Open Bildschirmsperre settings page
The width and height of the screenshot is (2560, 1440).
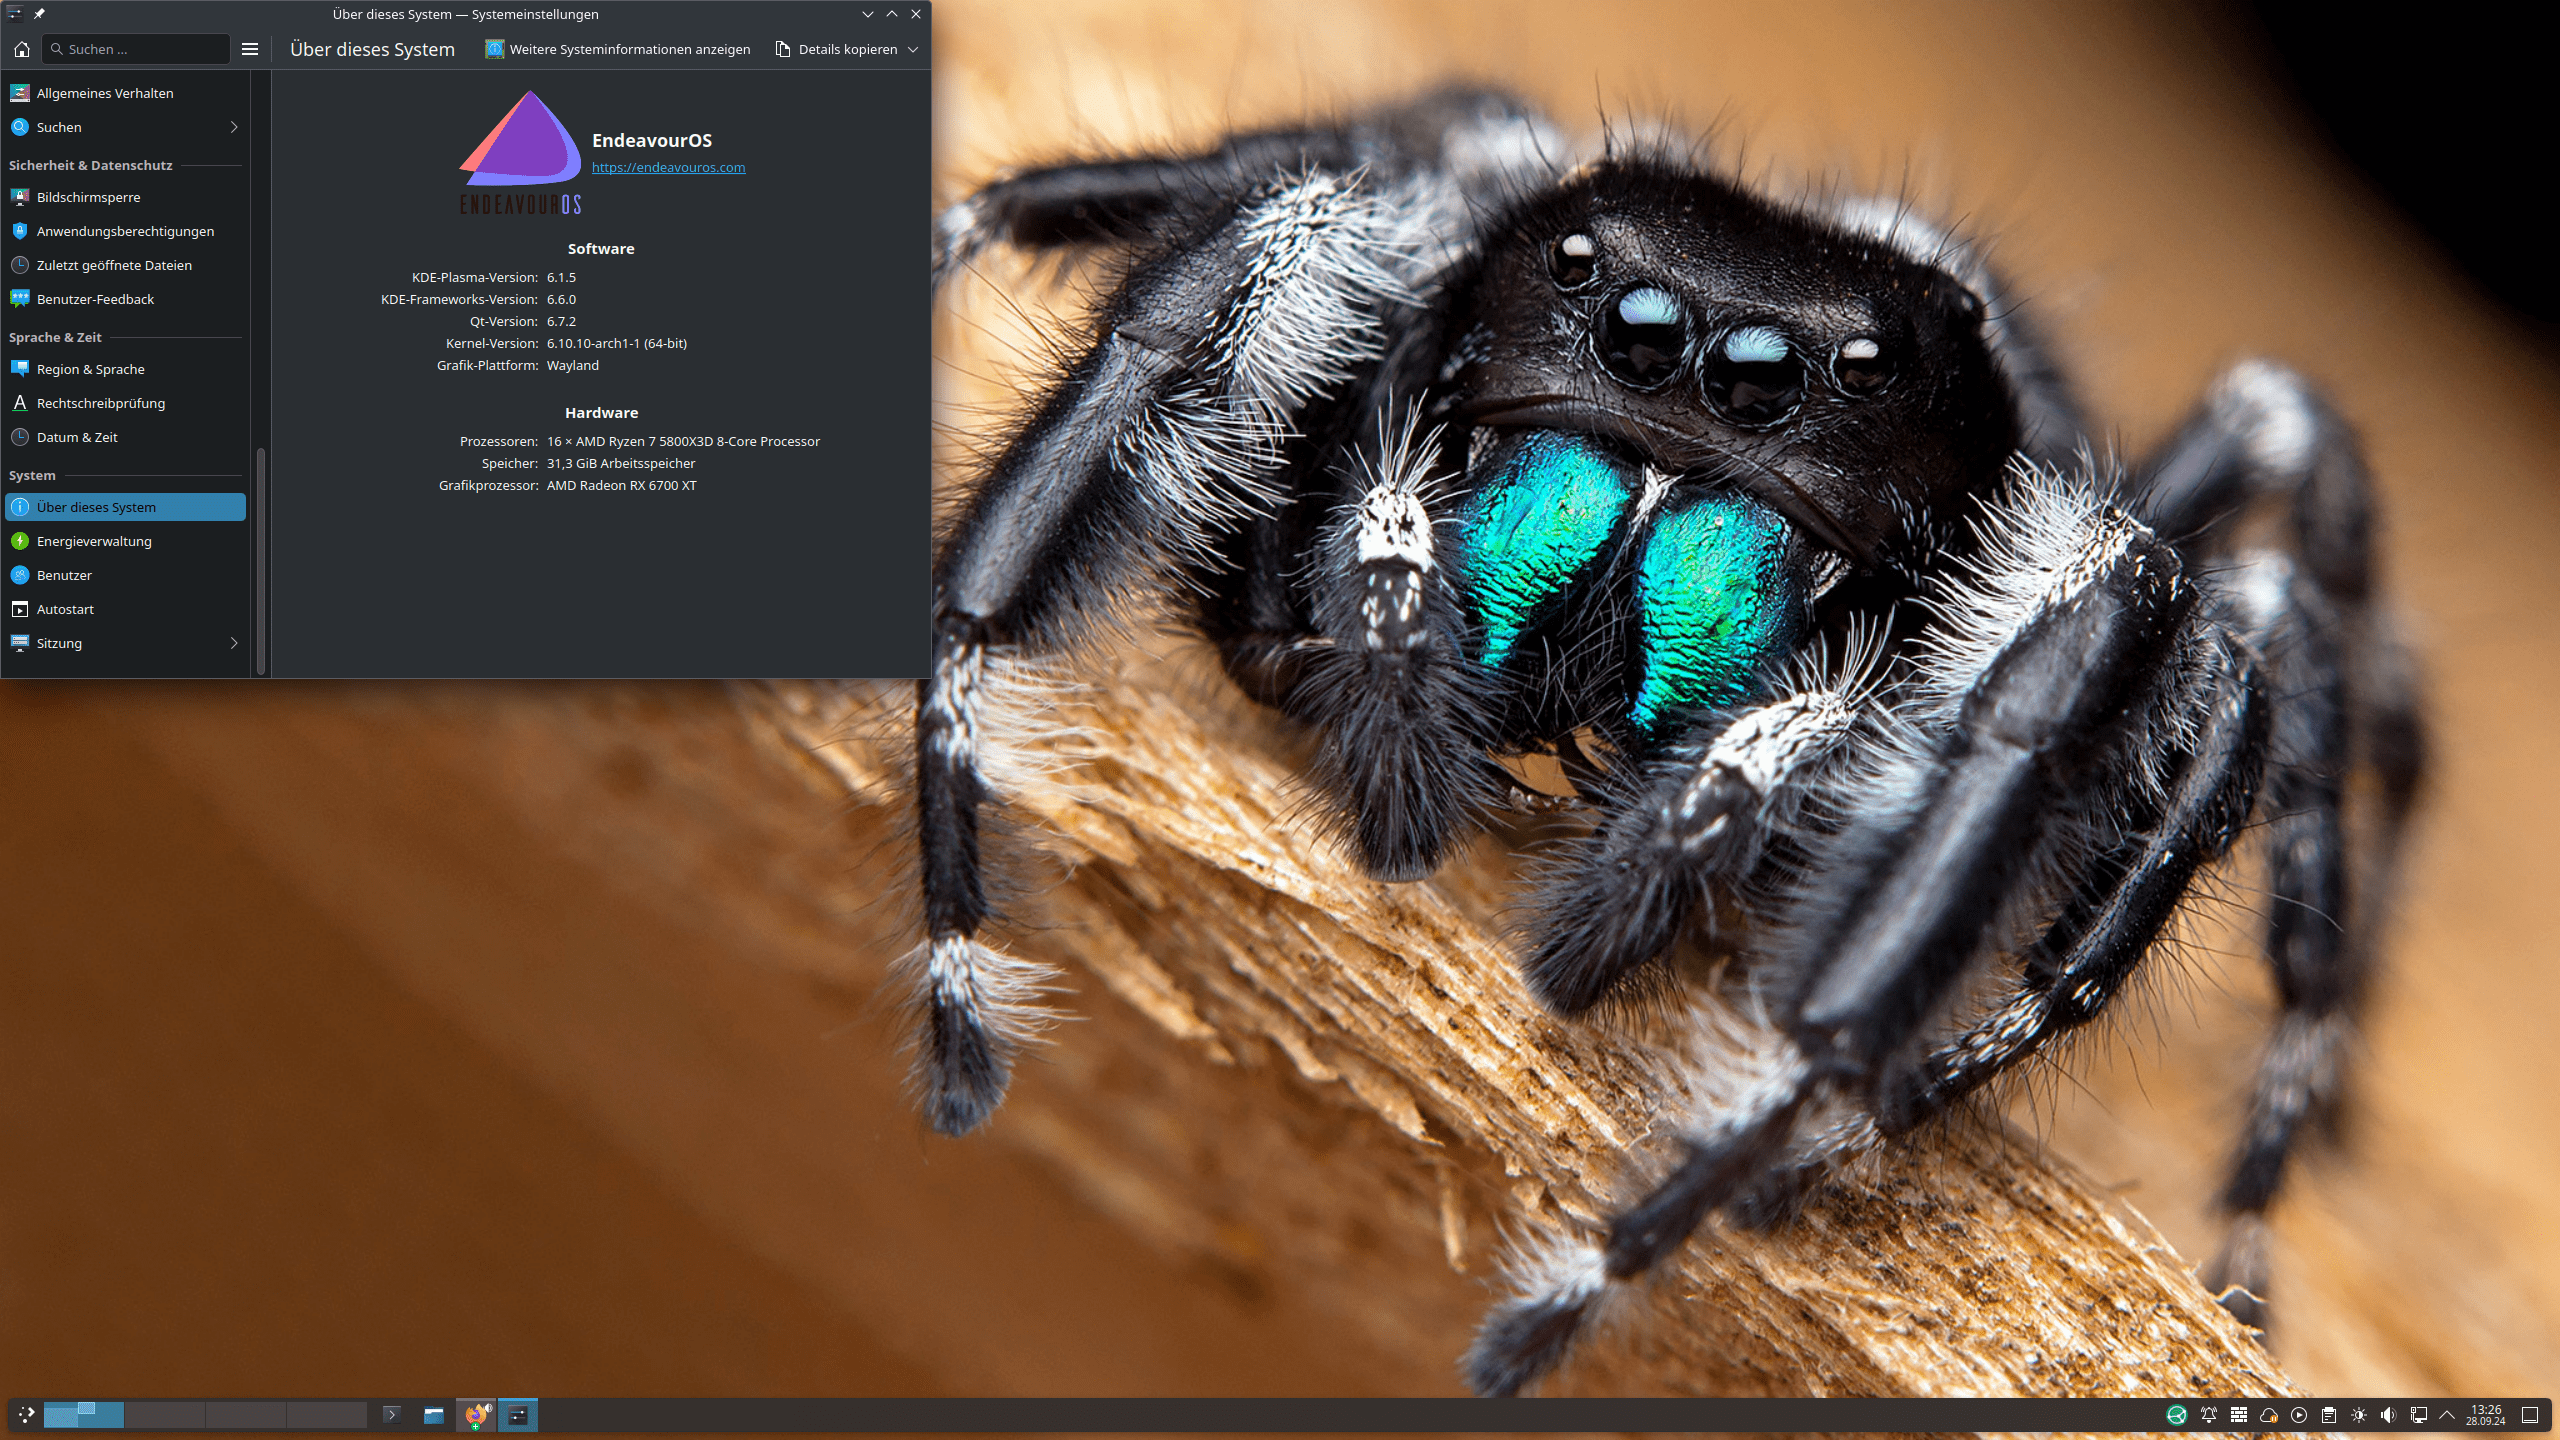[88, 197]
